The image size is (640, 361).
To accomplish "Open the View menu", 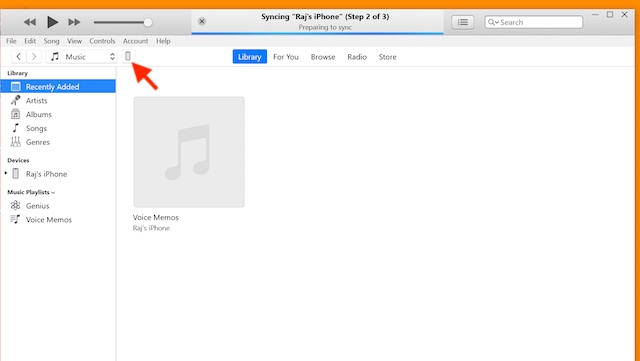I will pos(74,41).
